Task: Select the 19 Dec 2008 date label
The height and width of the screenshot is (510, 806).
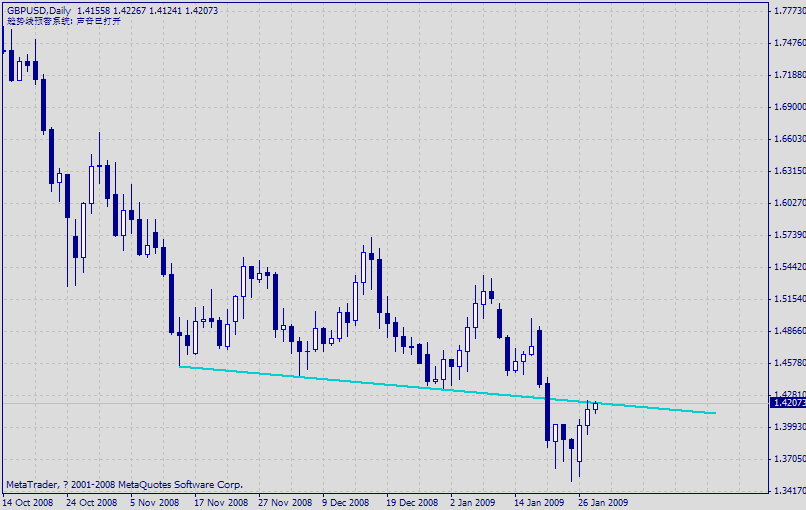Action: (412, 502)
